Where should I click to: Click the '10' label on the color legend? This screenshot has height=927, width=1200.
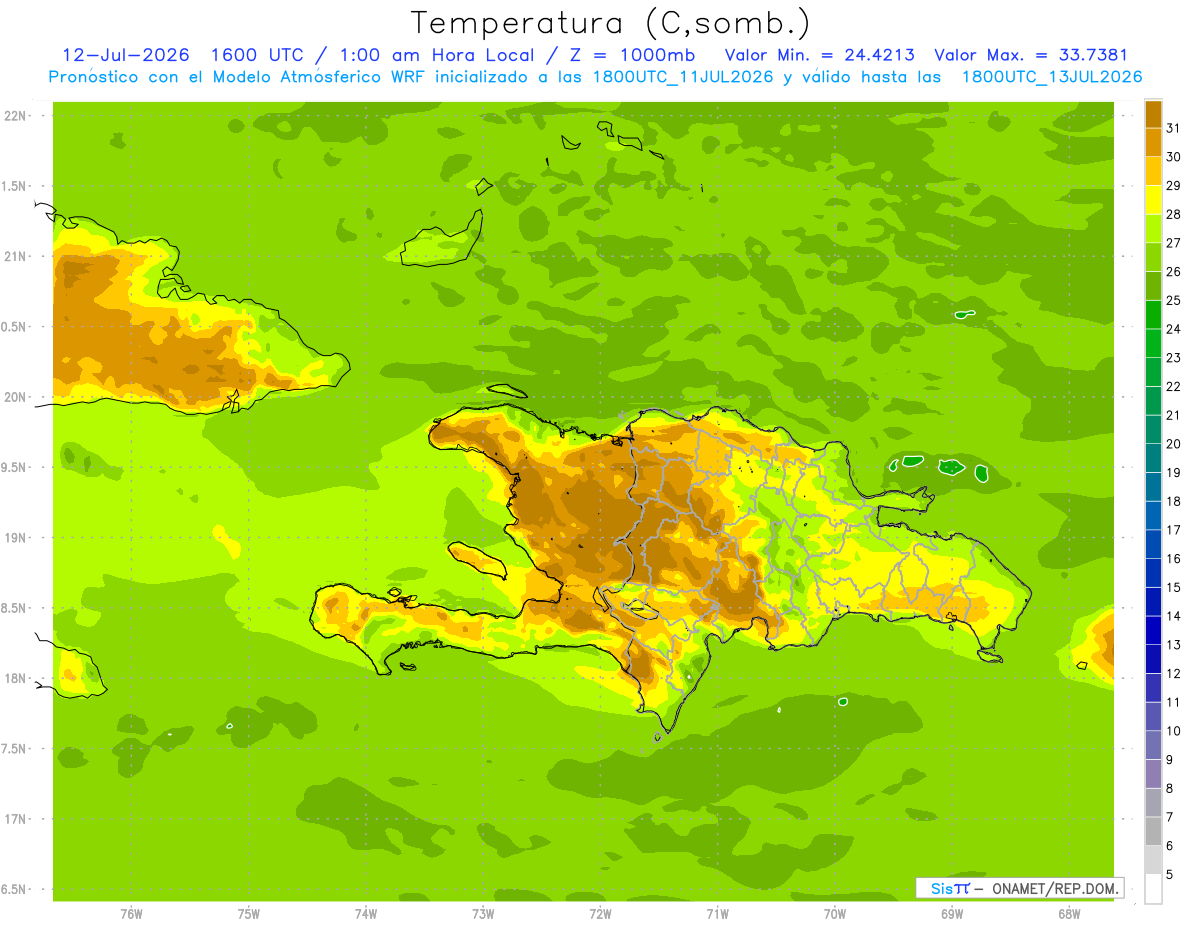coord(1174,731)
